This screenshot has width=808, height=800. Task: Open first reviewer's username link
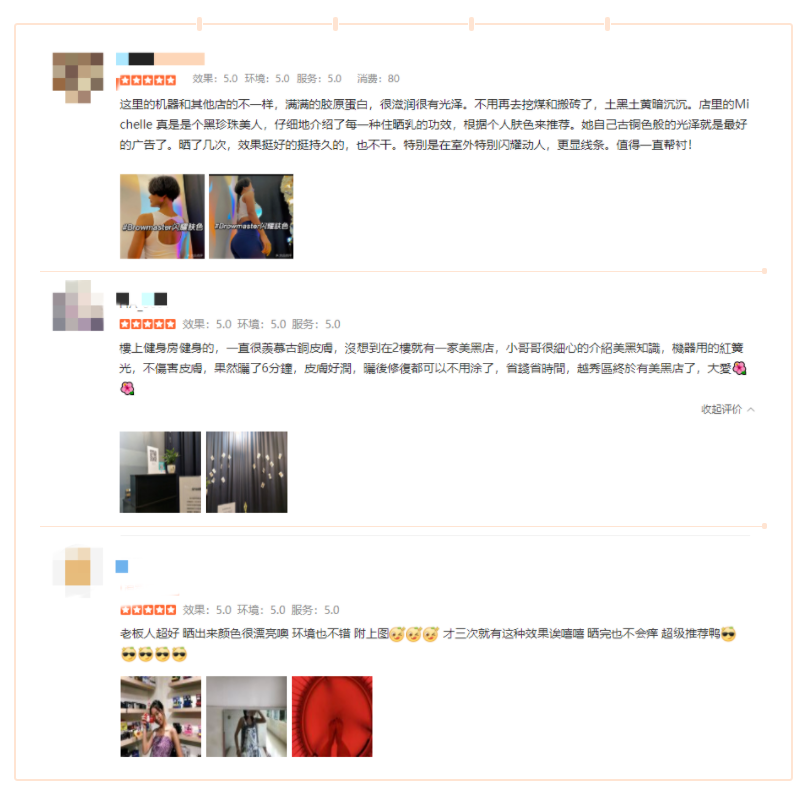[160, 59]
